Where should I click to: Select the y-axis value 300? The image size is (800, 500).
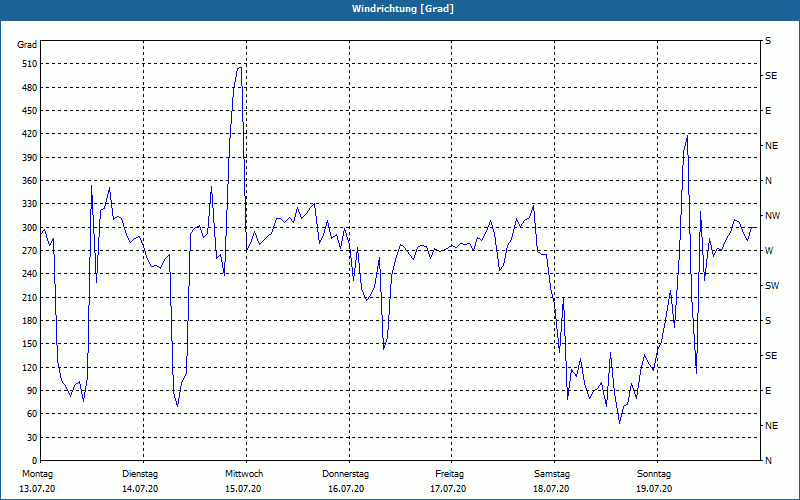click(30, 228)
